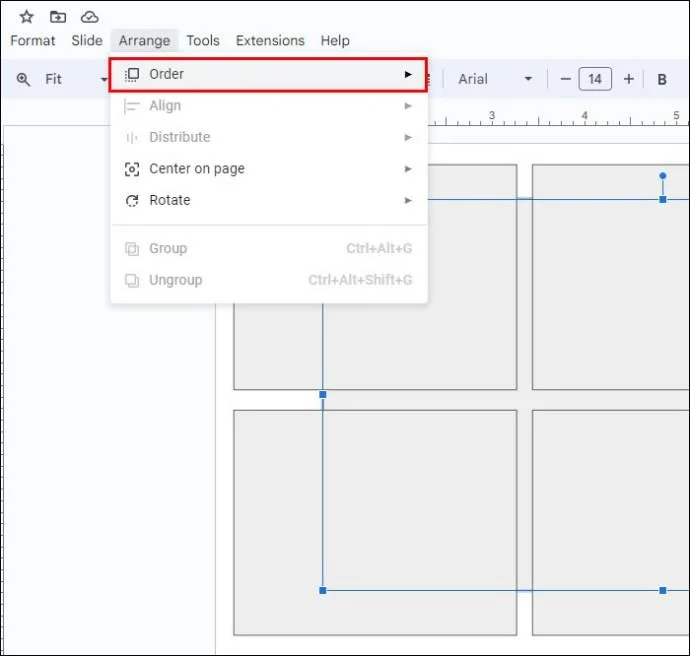690x656 pixels.
Task: Open the Slide menu
Action: coord(87,40)
